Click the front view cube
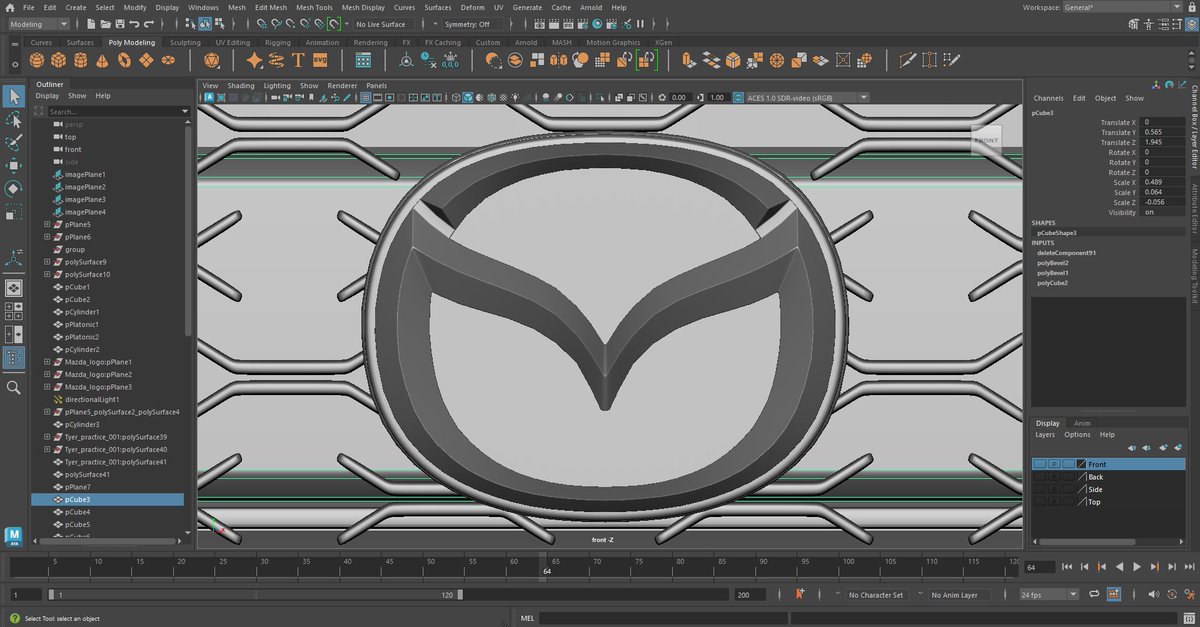 [x=986, y=140]
